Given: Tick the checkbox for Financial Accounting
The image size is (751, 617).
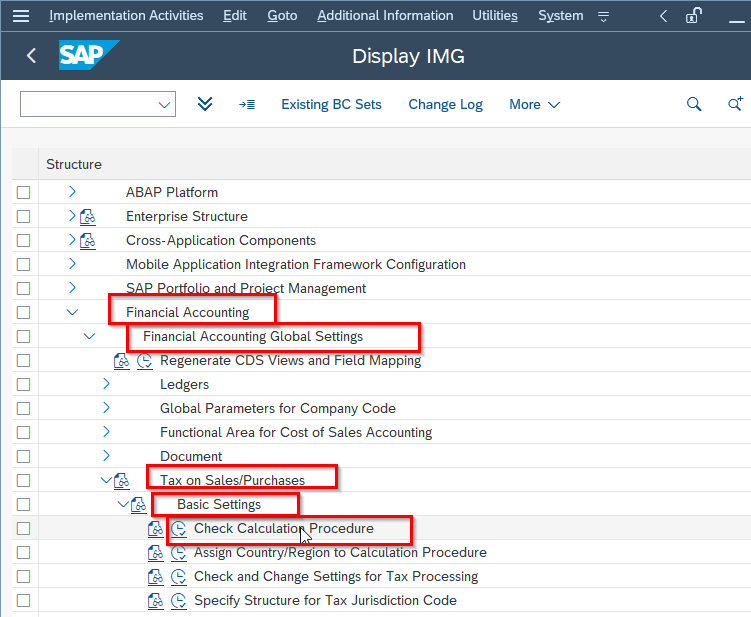Looking at the screenshot, I should click(x=23, y=312).
